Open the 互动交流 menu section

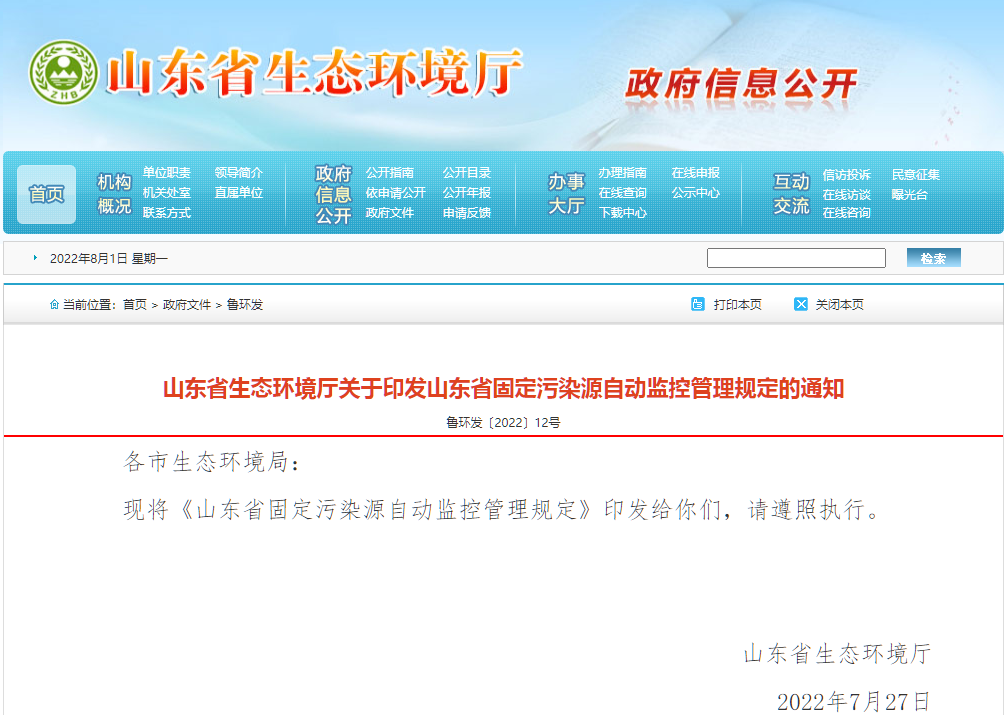point(789,190)
